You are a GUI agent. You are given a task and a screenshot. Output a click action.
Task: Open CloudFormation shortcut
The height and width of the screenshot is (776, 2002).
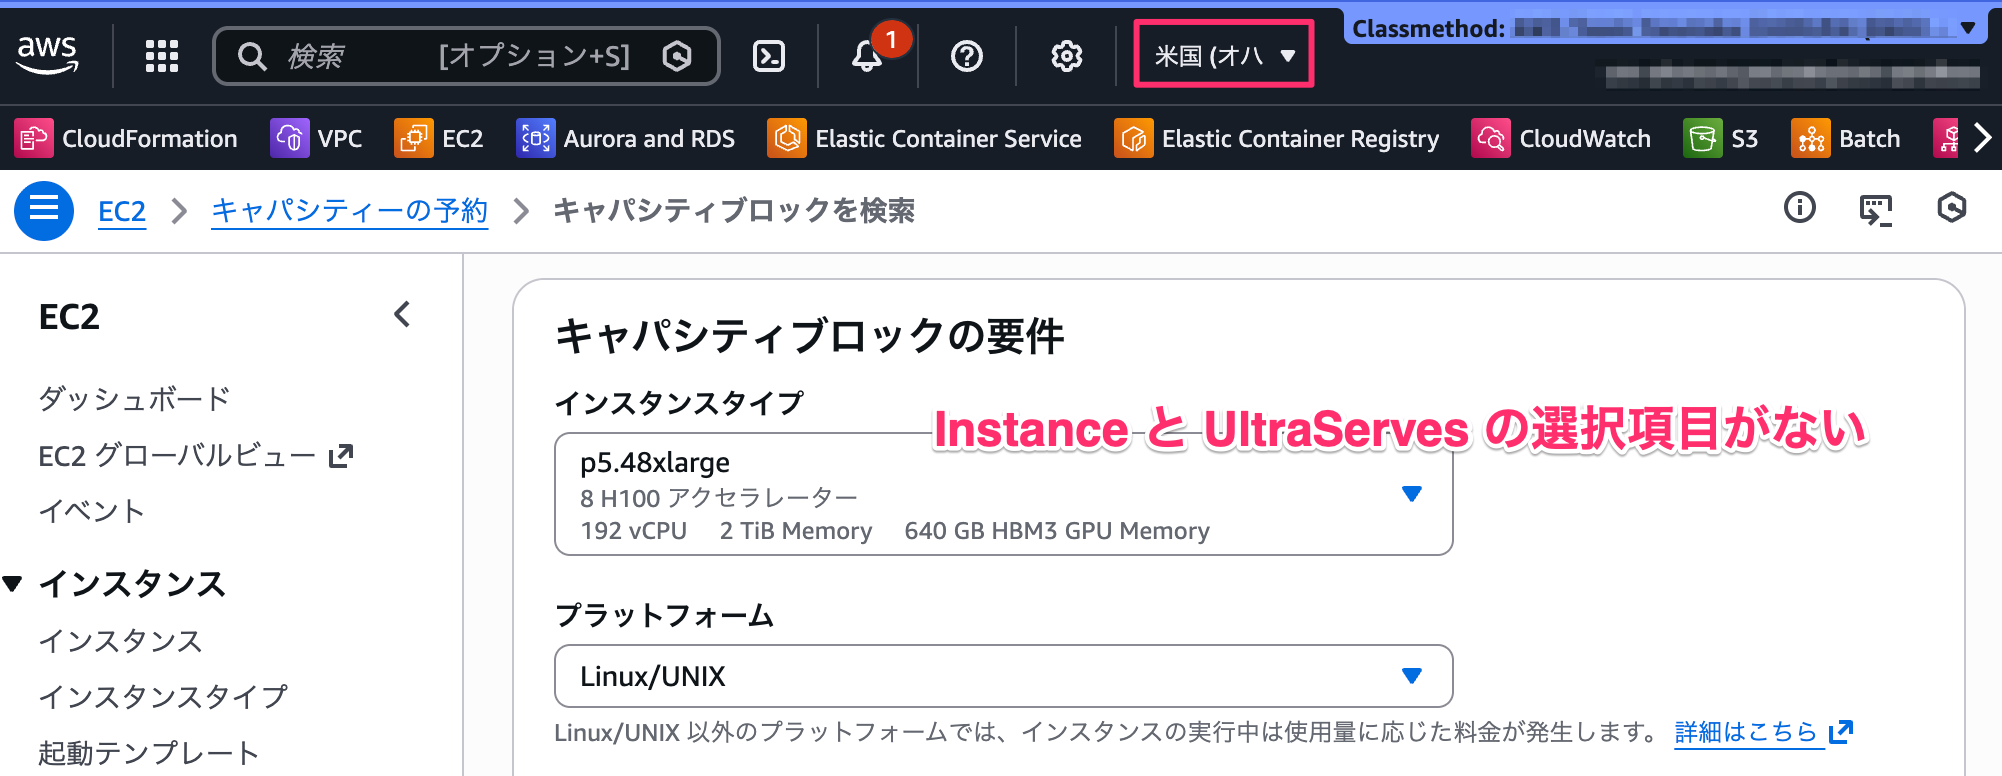126,138
